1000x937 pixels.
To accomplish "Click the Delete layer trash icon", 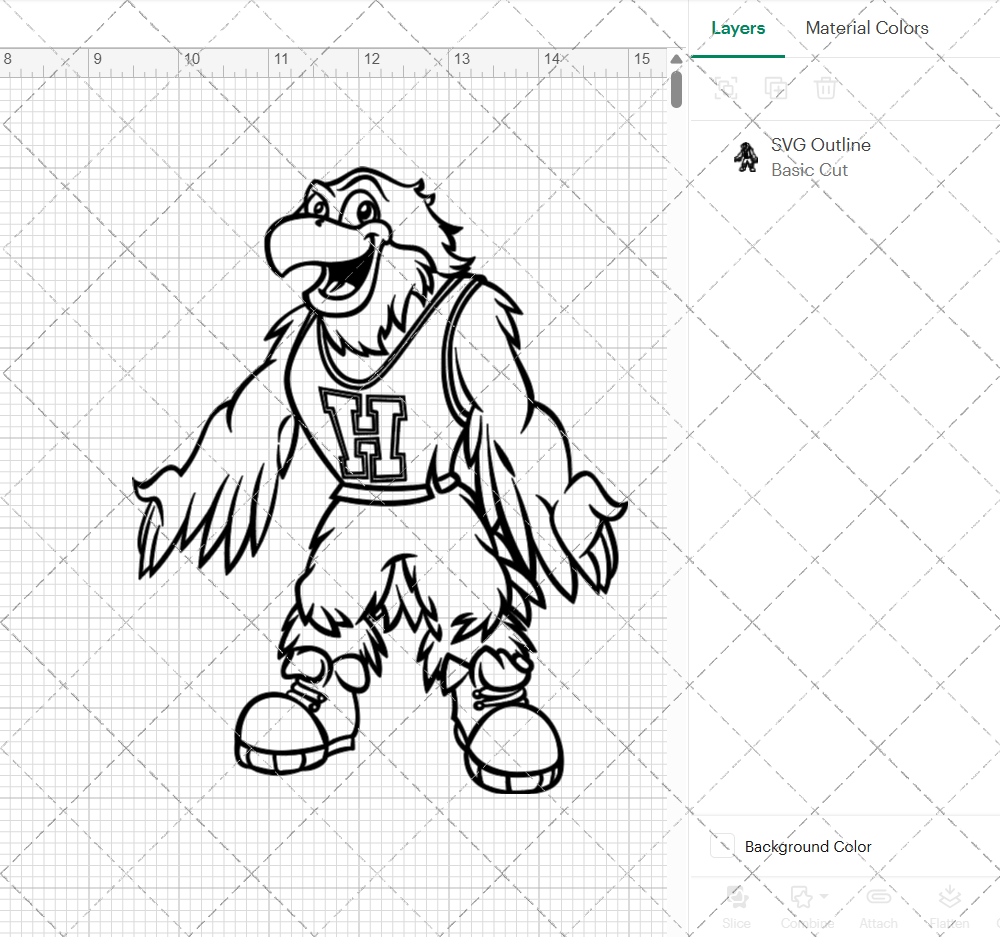I will pos(825,88).
